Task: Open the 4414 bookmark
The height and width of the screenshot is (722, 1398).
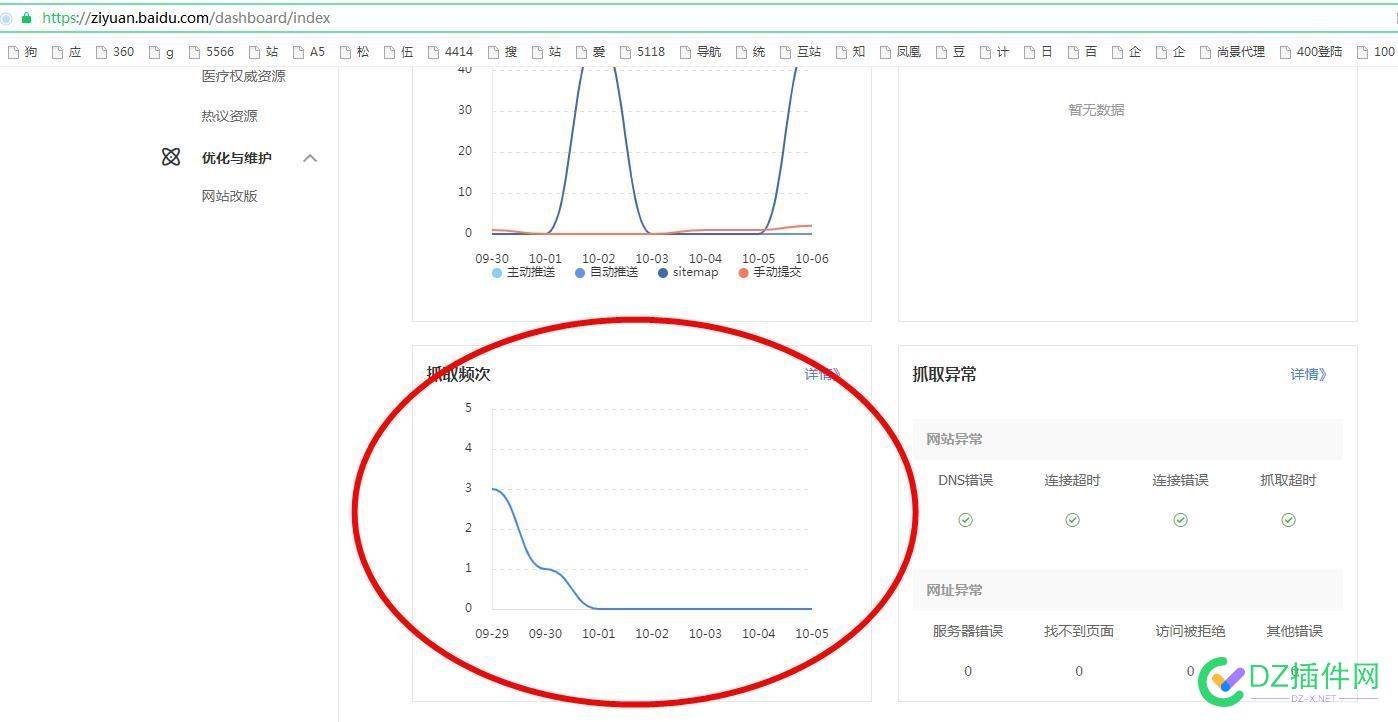Action: click(450, 52)
